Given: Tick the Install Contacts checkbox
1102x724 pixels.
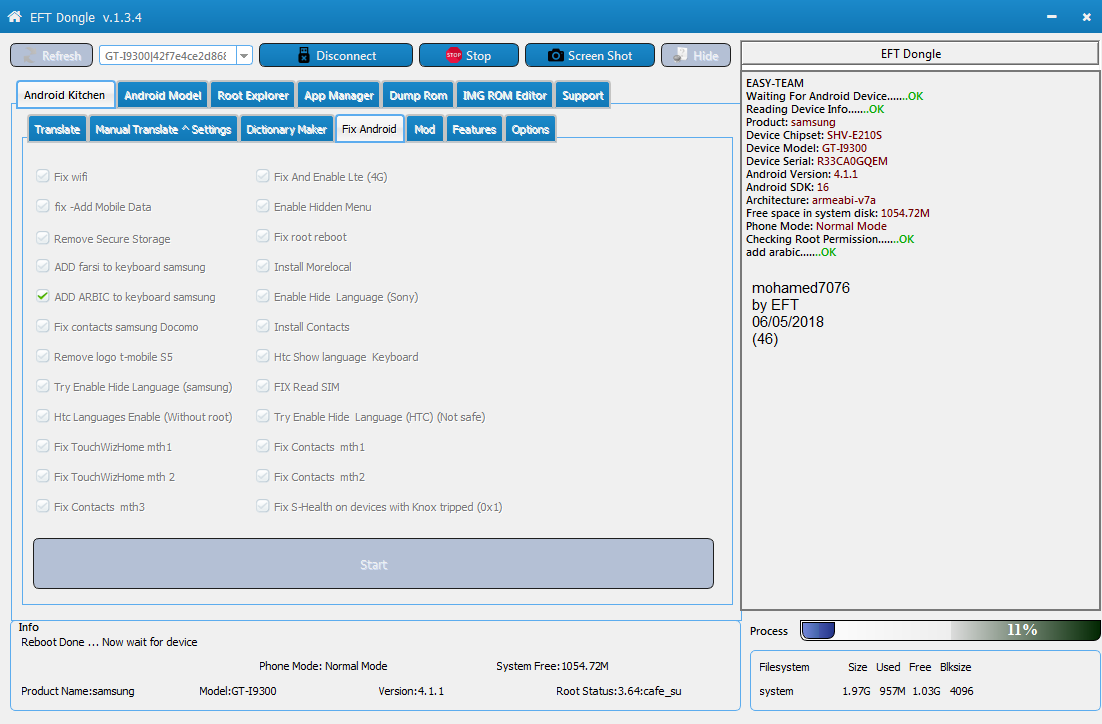Looking at the screenshot, I should coord(263,326).
